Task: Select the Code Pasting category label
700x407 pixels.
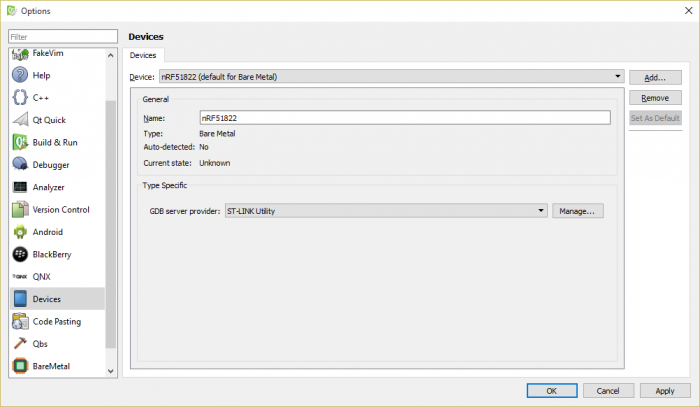Action: [57, 321]
